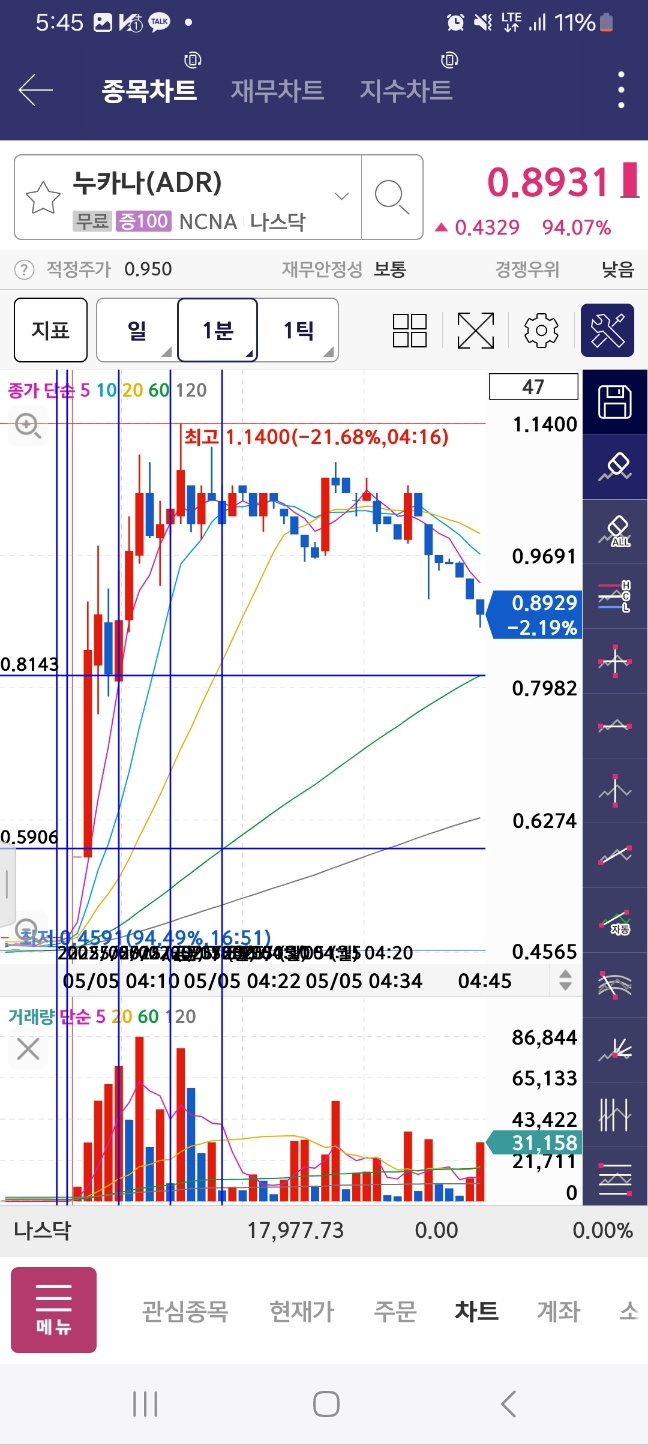
Task: Open the three-dot overflow menu
Action: pyautogui.click(x=621, y=91)
